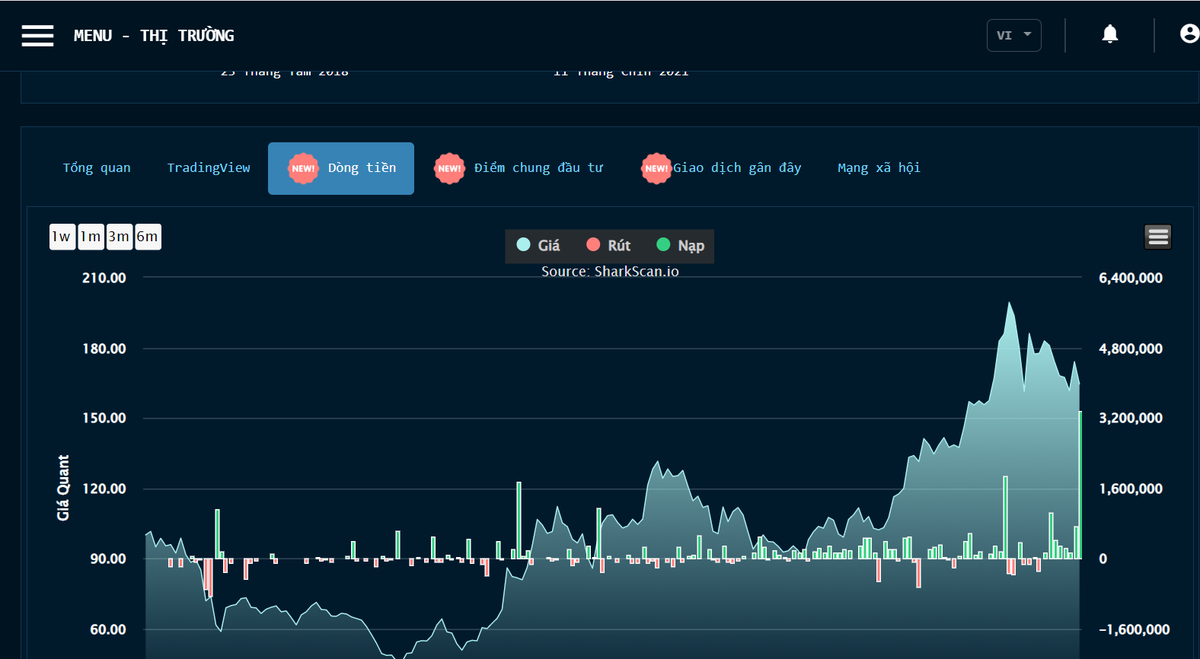The height and width of the screenshot is (659, 1200).
Task: Expand the VI language dropdown
Action: pyautogui.click(x=1014, y=35)
